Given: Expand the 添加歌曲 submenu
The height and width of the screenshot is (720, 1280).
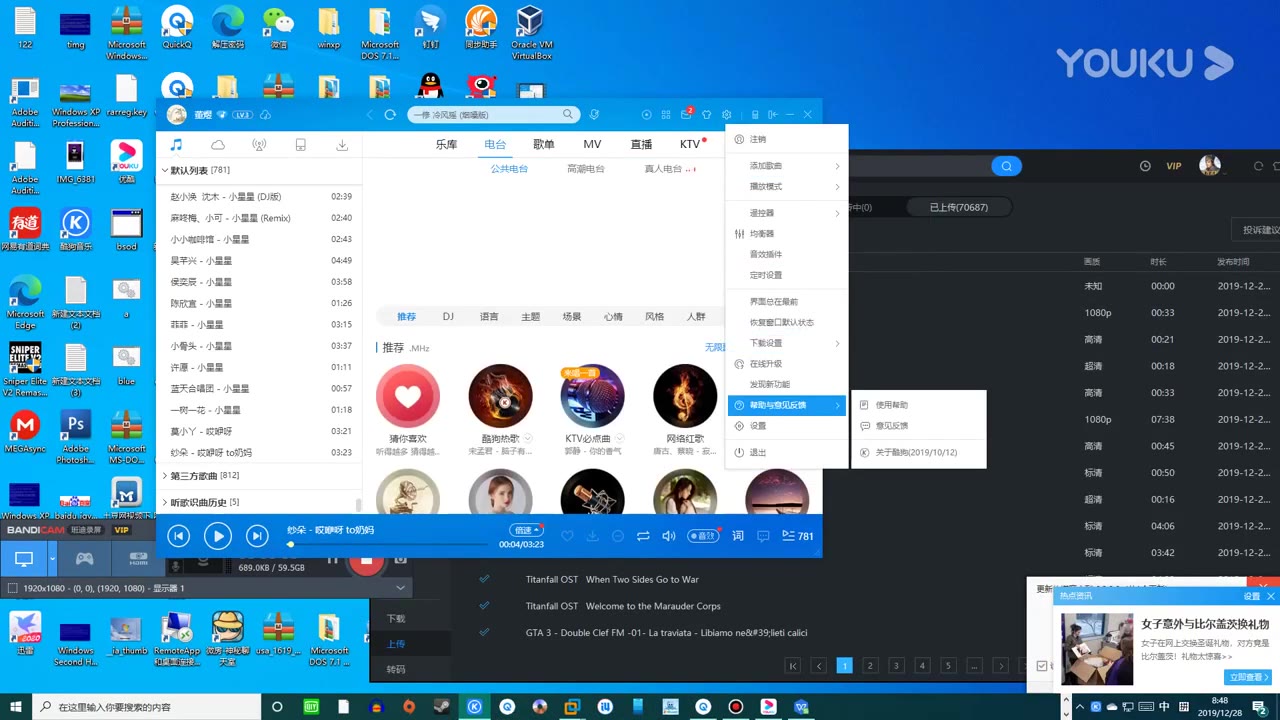Looking at the screenshot, I should (786, 166).
